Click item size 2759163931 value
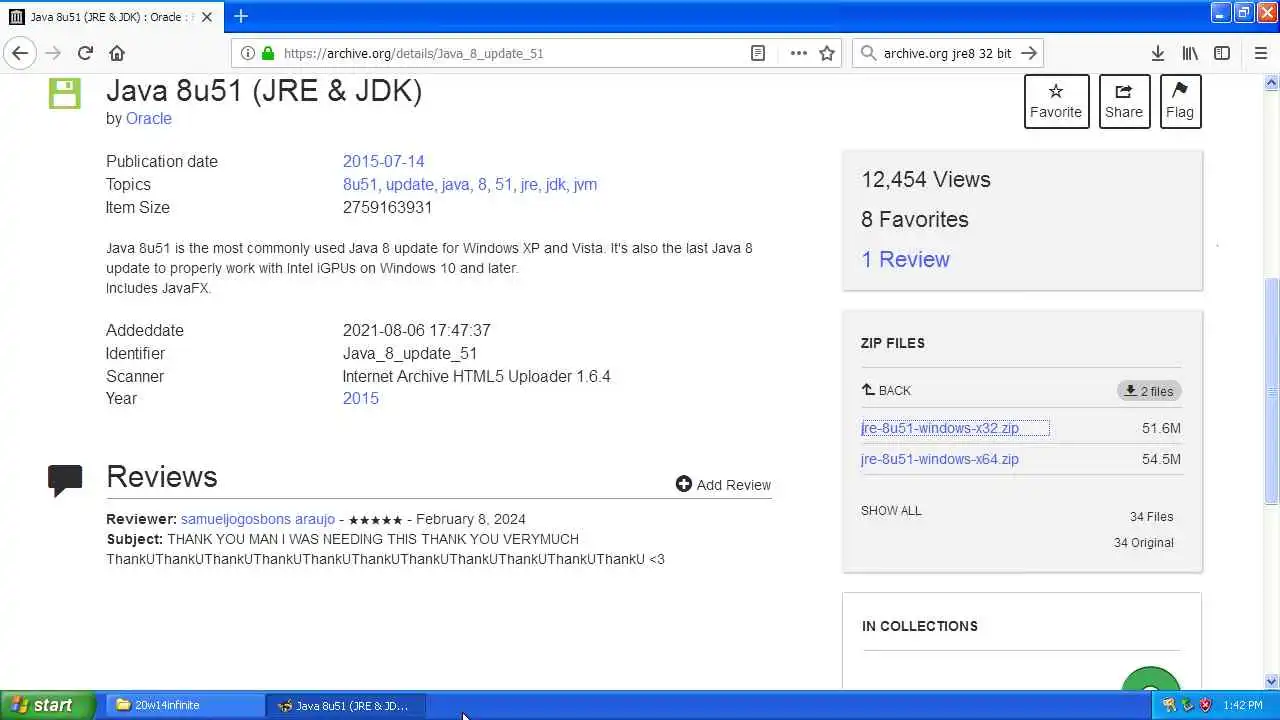 click(x=387, y=207)
